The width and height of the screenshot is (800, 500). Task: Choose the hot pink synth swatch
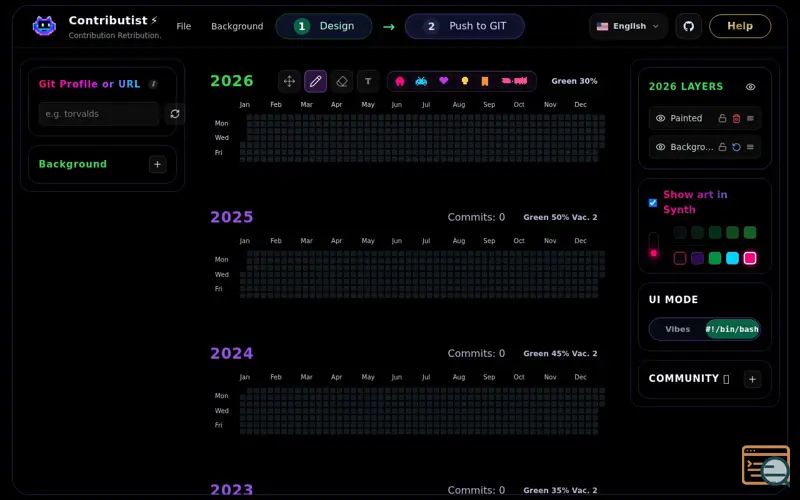click(750, 258)
